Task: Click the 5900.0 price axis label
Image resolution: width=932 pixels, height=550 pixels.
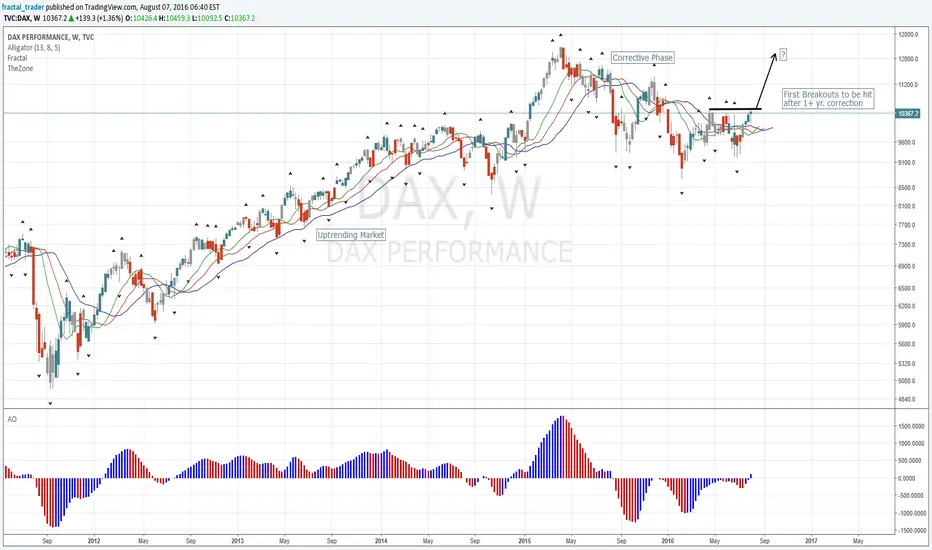Action: coord(908,325)
